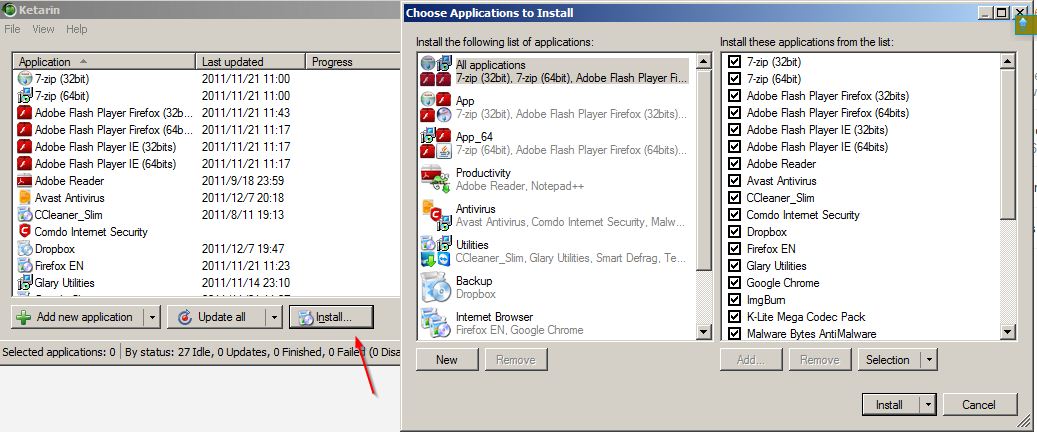The height and width of the screenshot is (432, 1037).
Task: Click the Install... button in Ketarin
Action: click(x=331, y=318)
